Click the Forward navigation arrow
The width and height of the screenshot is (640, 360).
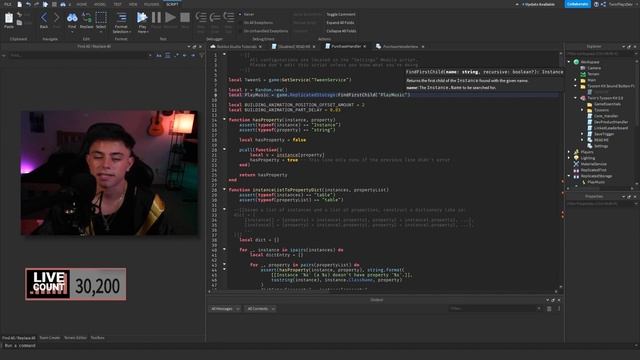[57, 18]
